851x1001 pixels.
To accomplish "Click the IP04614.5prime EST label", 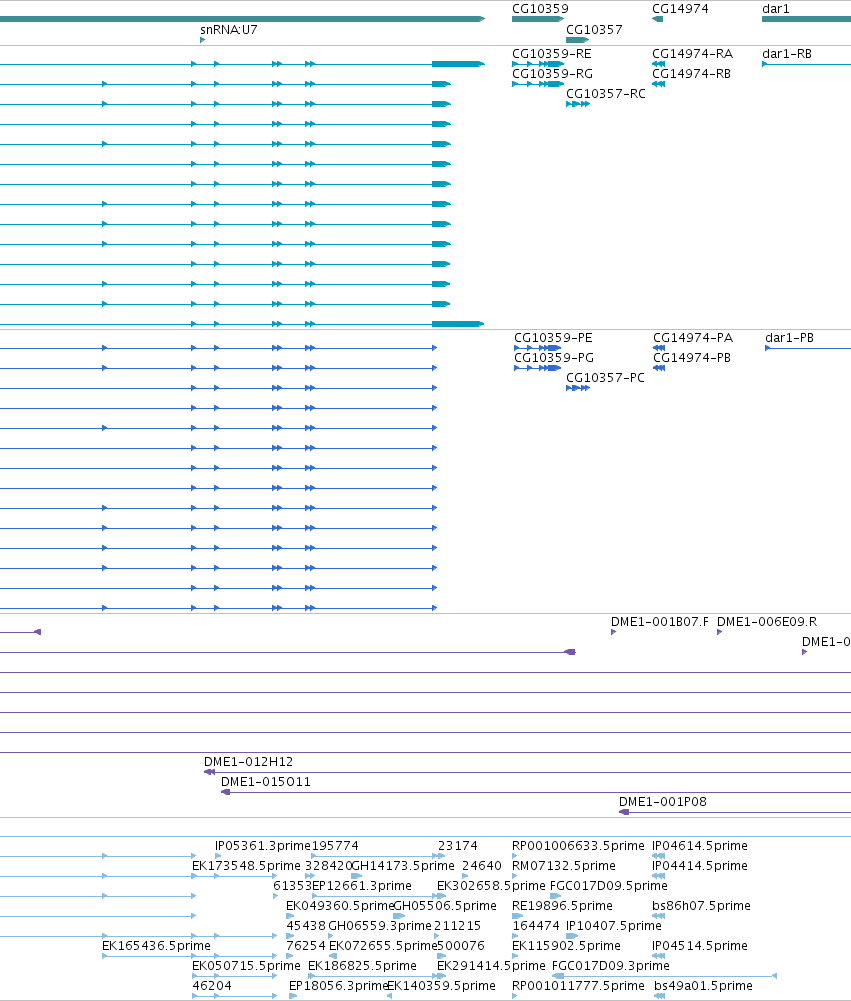I will (x=700, y=846).
